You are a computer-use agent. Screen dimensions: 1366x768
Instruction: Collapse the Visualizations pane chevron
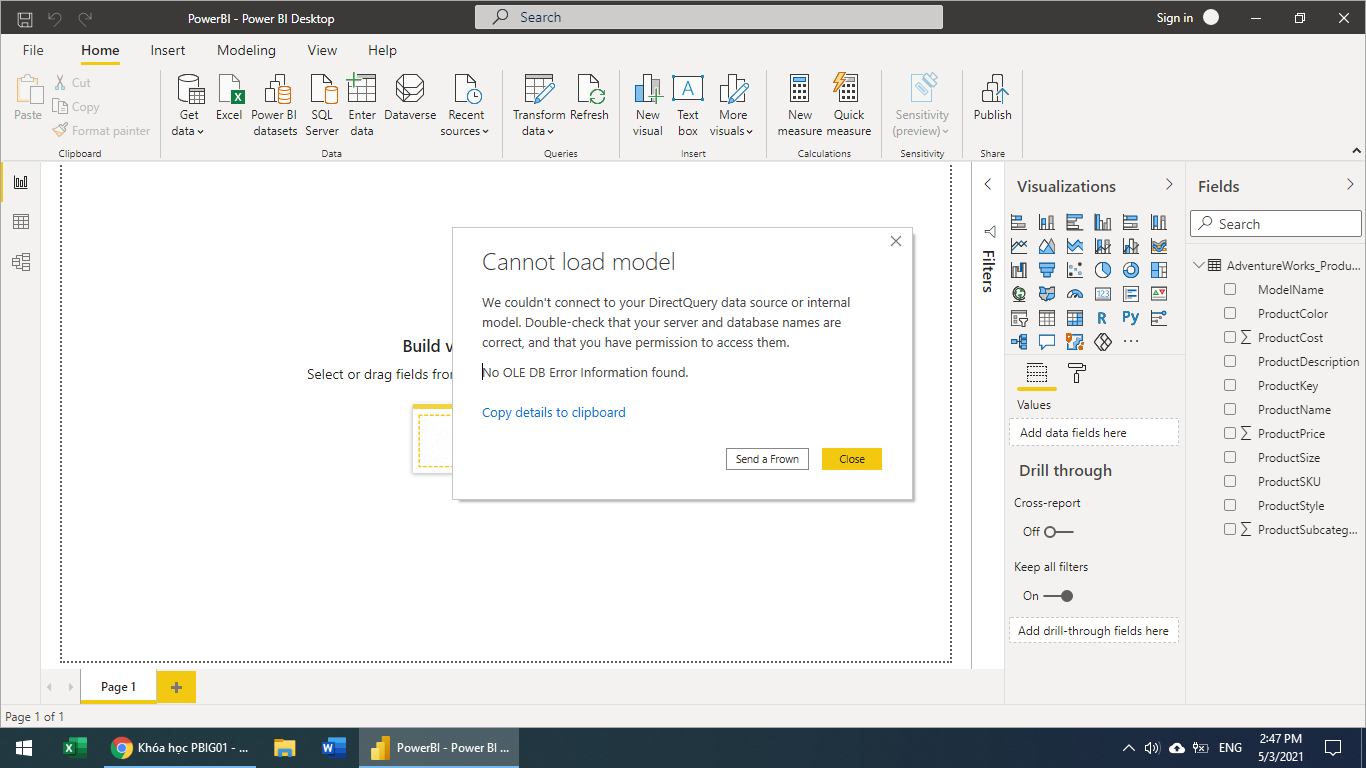pyautogui.click(x=1169, y=185)
